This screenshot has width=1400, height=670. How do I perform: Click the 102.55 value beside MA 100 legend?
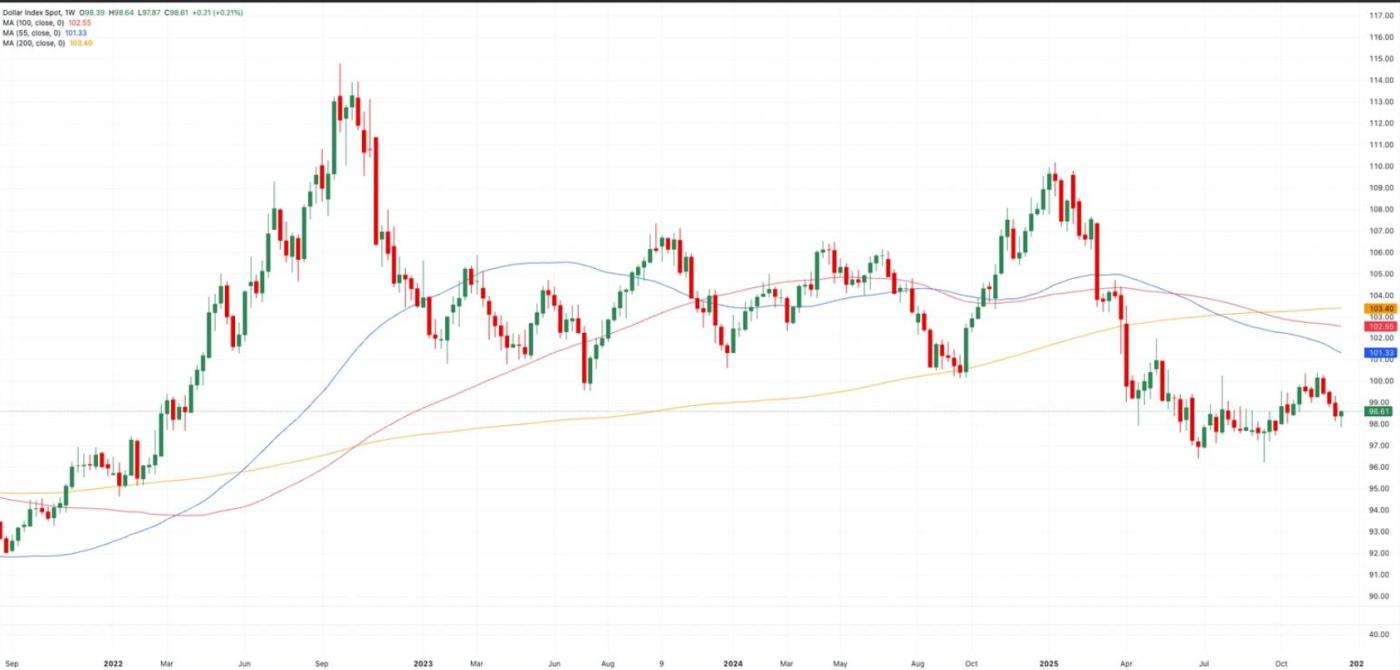point(80,23)
